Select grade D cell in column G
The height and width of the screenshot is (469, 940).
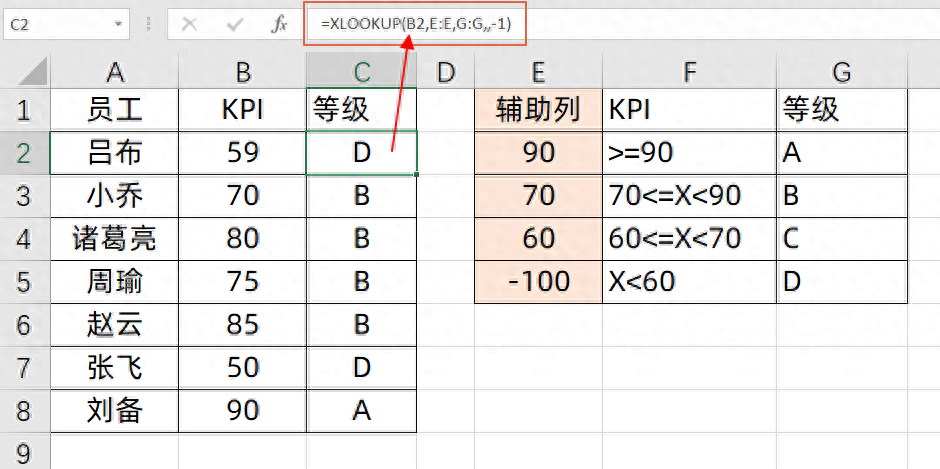click(842, 282)
